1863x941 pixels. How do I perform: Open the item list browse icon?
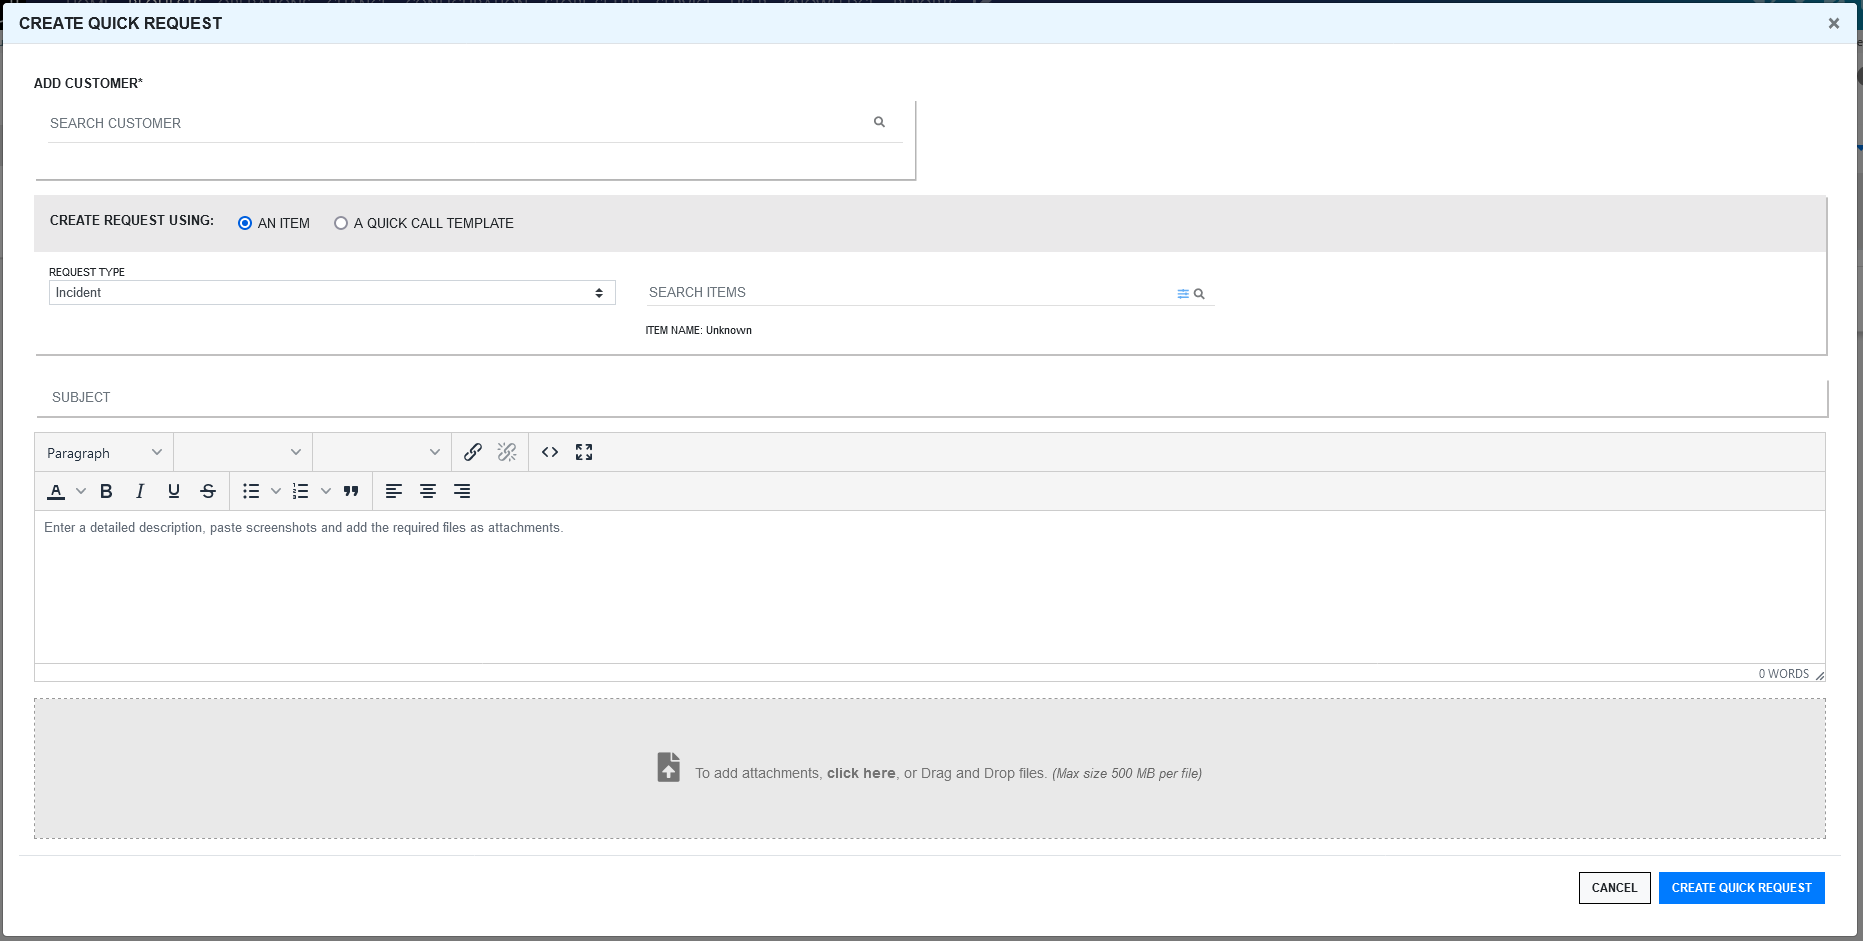pyautogui.click(x=1183, y=294)
